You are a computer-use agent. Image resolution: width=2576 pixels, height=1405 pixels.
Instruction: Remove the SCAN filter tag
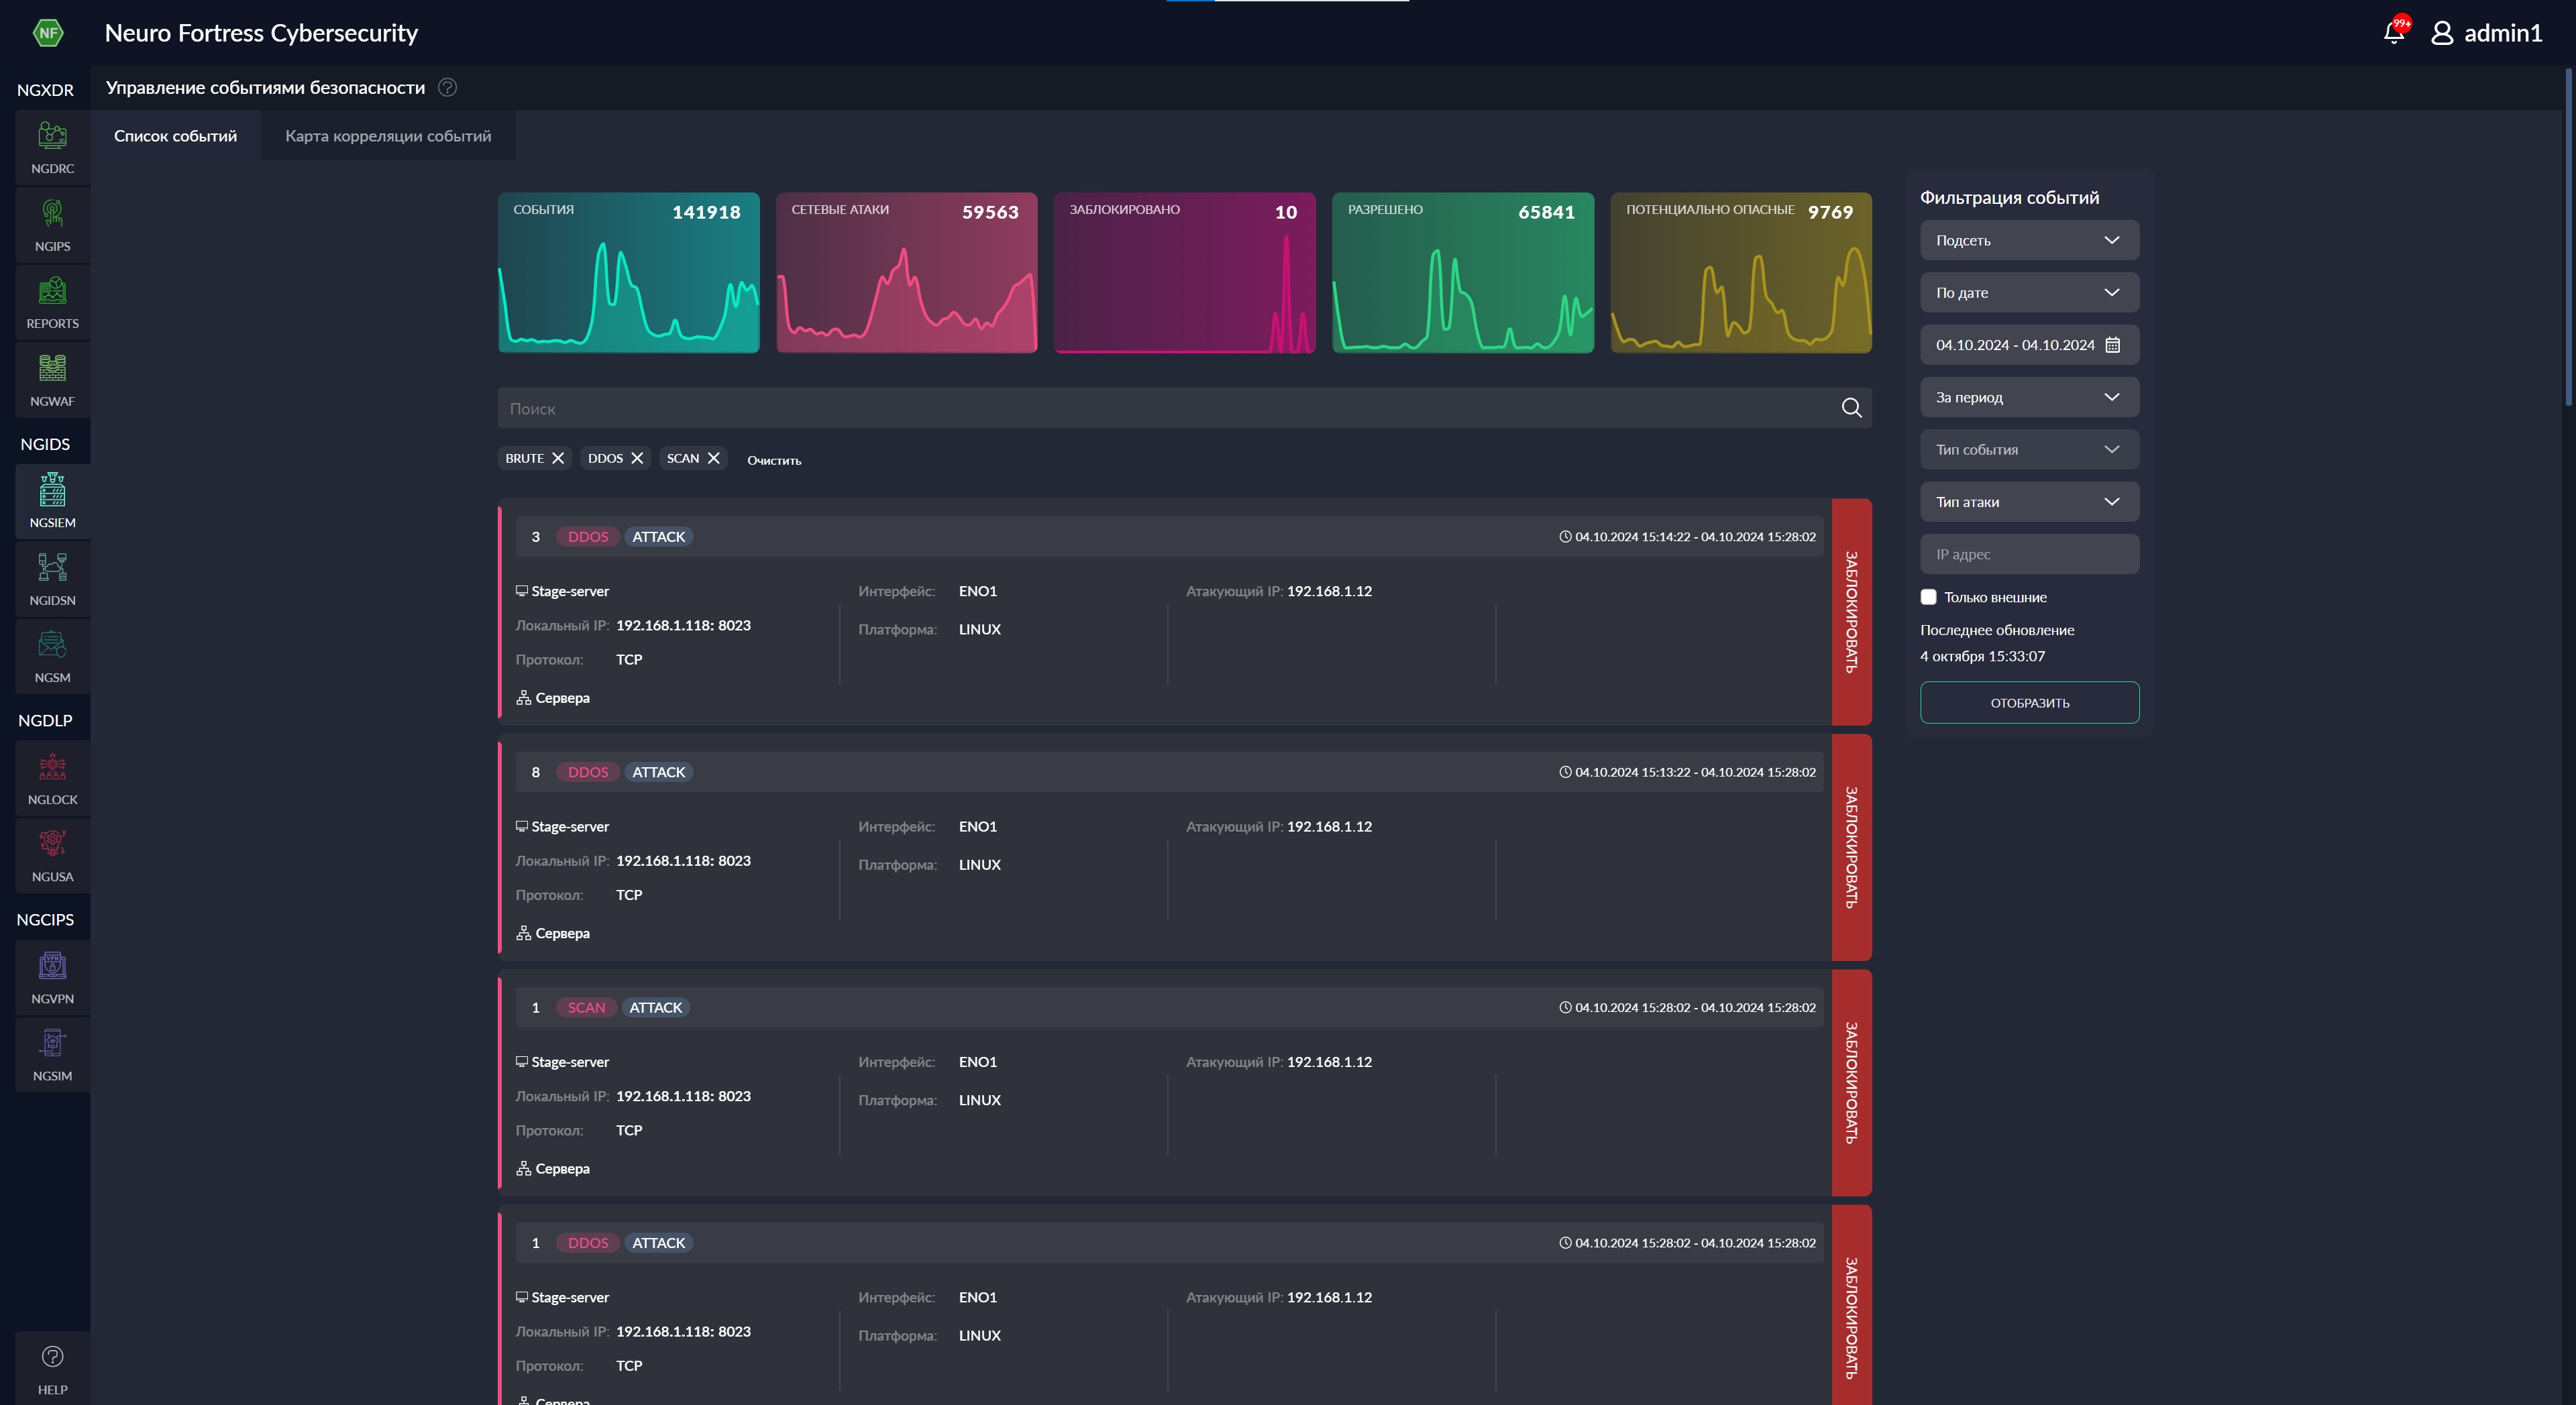pyautogui.click(x=714, y=458)
